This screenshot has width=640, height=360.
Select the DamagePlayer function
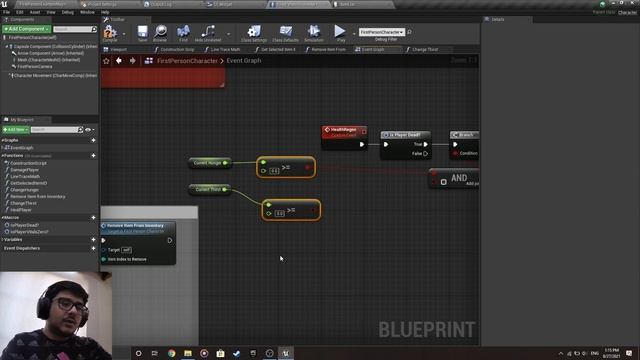click(x=24, y=170)
